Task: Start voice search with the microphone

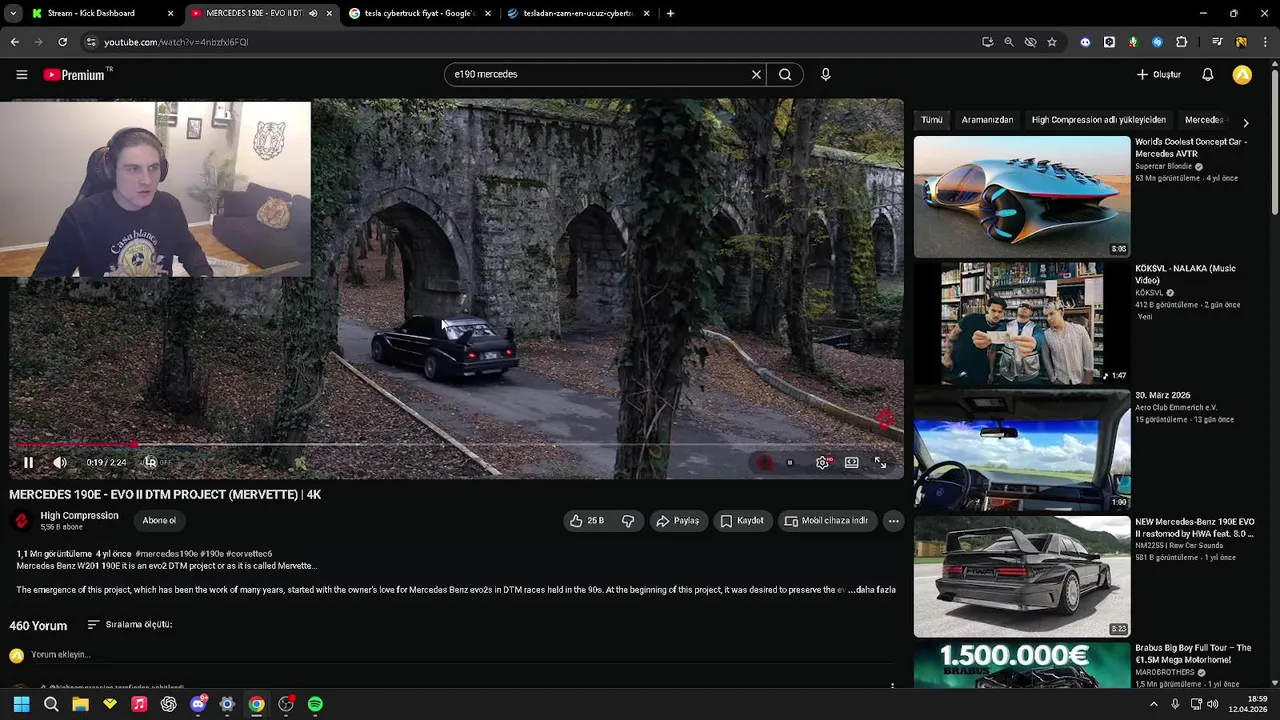Action: tap(825, 74)
